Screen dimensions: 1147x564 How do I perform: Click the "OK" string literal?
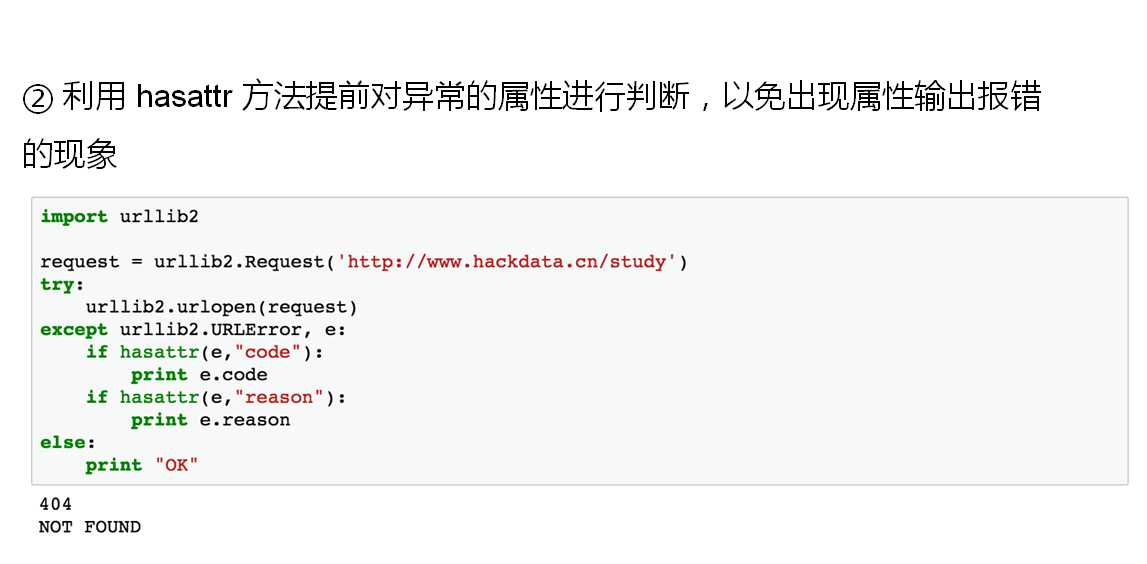176,465
